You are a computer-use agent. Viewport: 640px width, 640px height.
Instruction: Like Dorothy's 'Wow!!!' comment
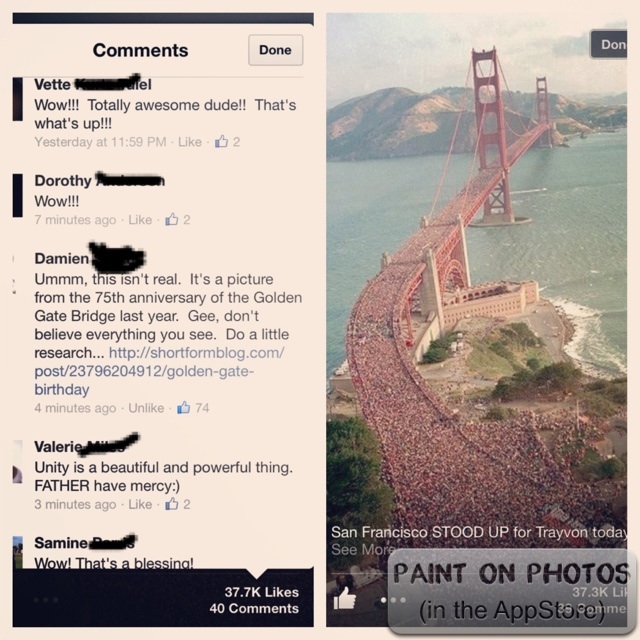click(x=140, y=220)
